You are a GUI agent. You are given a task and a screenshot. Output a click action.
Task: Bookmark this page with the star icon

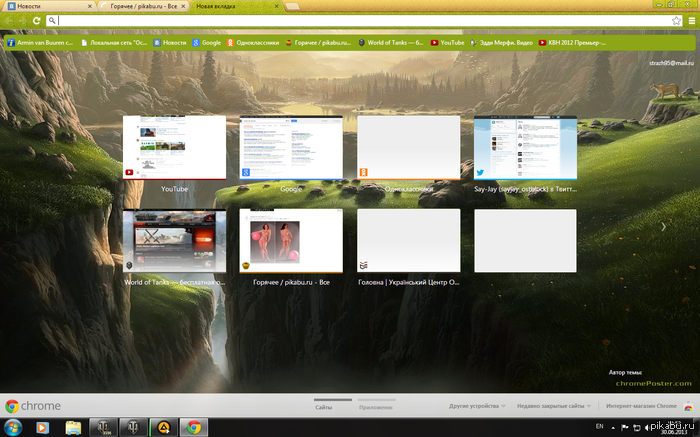(676, 21)
